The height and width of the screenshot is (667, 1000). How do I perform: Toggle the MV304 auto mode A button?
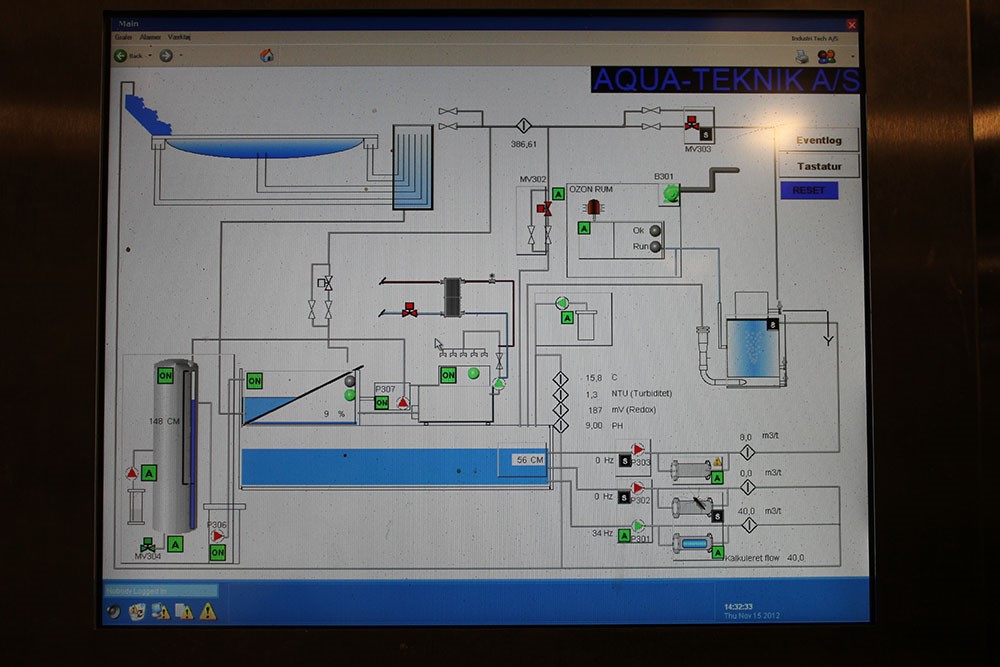coord(175,544)
